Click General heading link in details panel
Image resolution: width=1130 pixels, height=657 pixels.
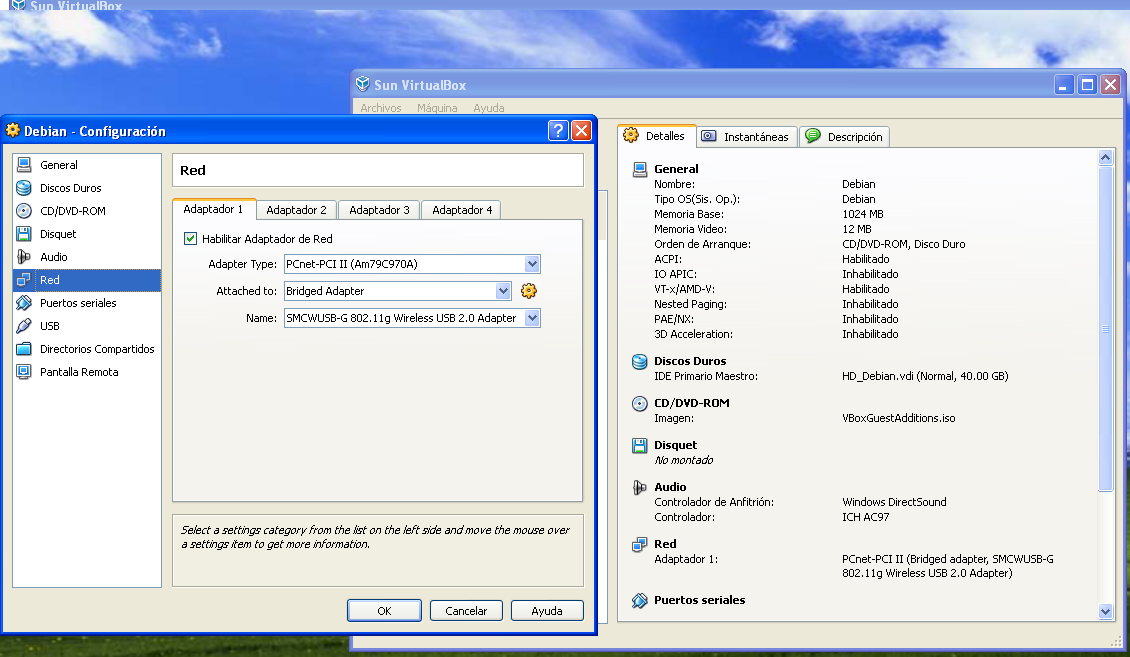click(x=676, y=169)
